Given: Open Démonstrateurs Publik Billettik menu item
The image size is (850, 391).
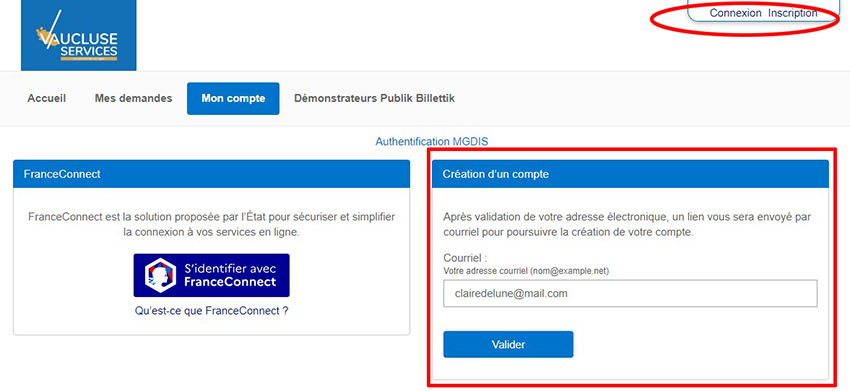Looking at the screenshot, I should [374, 99].
